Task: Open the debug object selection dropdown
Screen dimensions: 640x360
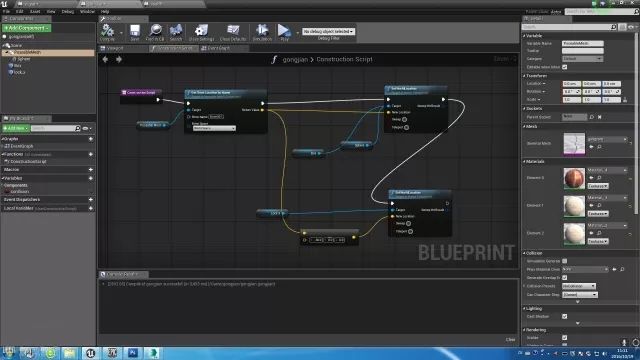Action: click(x=328, y=31)
